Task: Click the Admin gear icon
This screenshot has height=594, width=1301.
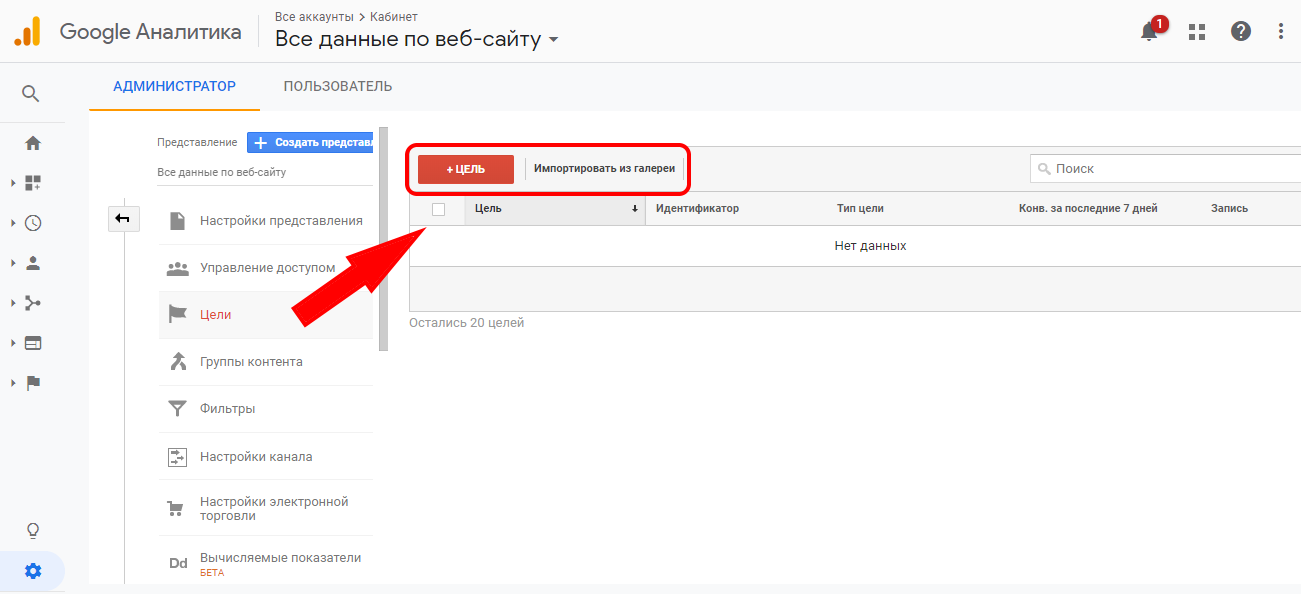Action: [33, 571]
